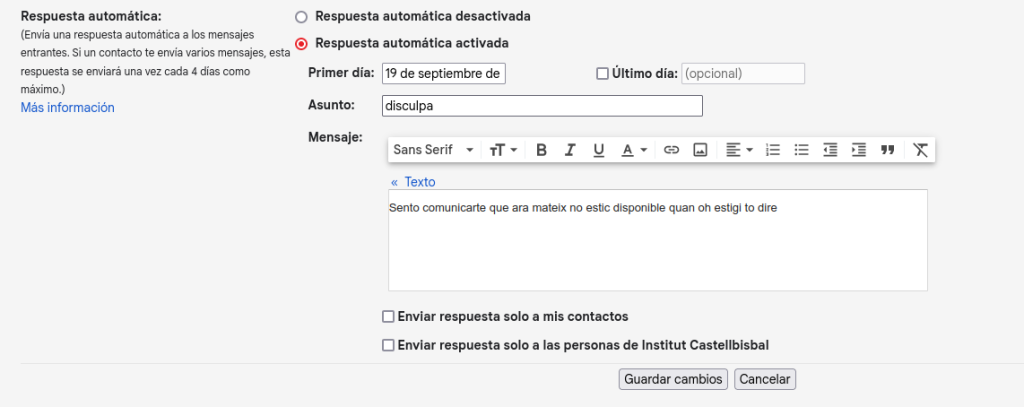
Task: Create a numbered list in message
Action: click(773, 150)
